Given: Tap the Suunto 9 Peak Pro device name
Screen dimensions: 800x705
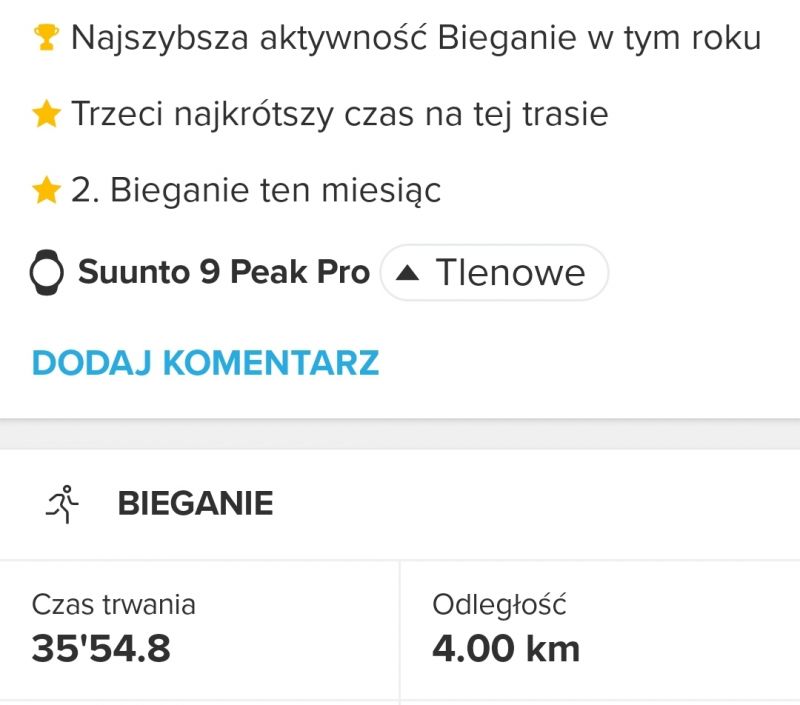Looking at the screenshot, I should click(x=223, y=271).
